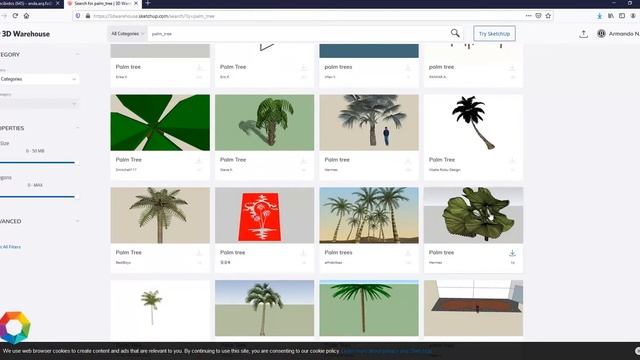Click the clear All Filters link
Image resolution: width=640 pixels, height=360 pixels.
[10, 247]
